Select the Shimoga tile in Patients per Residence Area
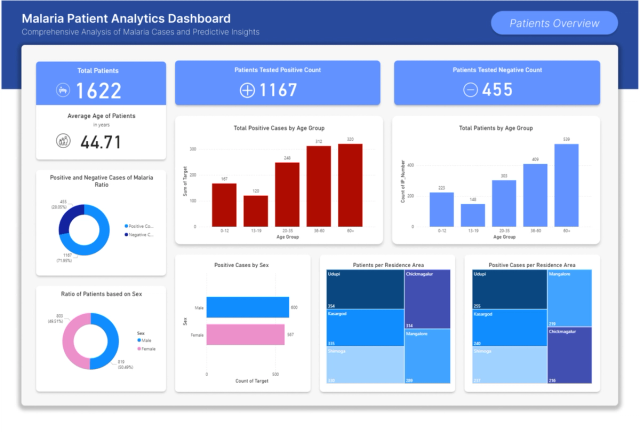Screen dimensions: 640x432 tap(365, 365)
